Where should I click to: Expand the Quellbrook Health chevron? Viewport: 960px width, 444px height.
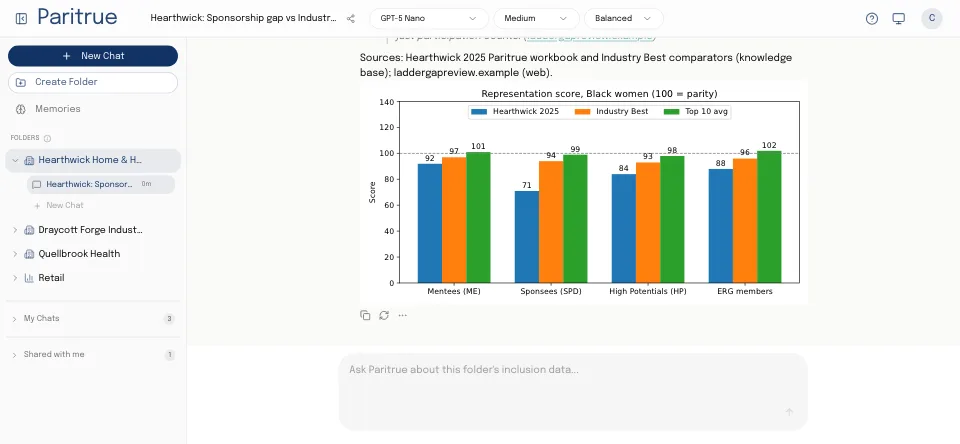coord(15,254)
